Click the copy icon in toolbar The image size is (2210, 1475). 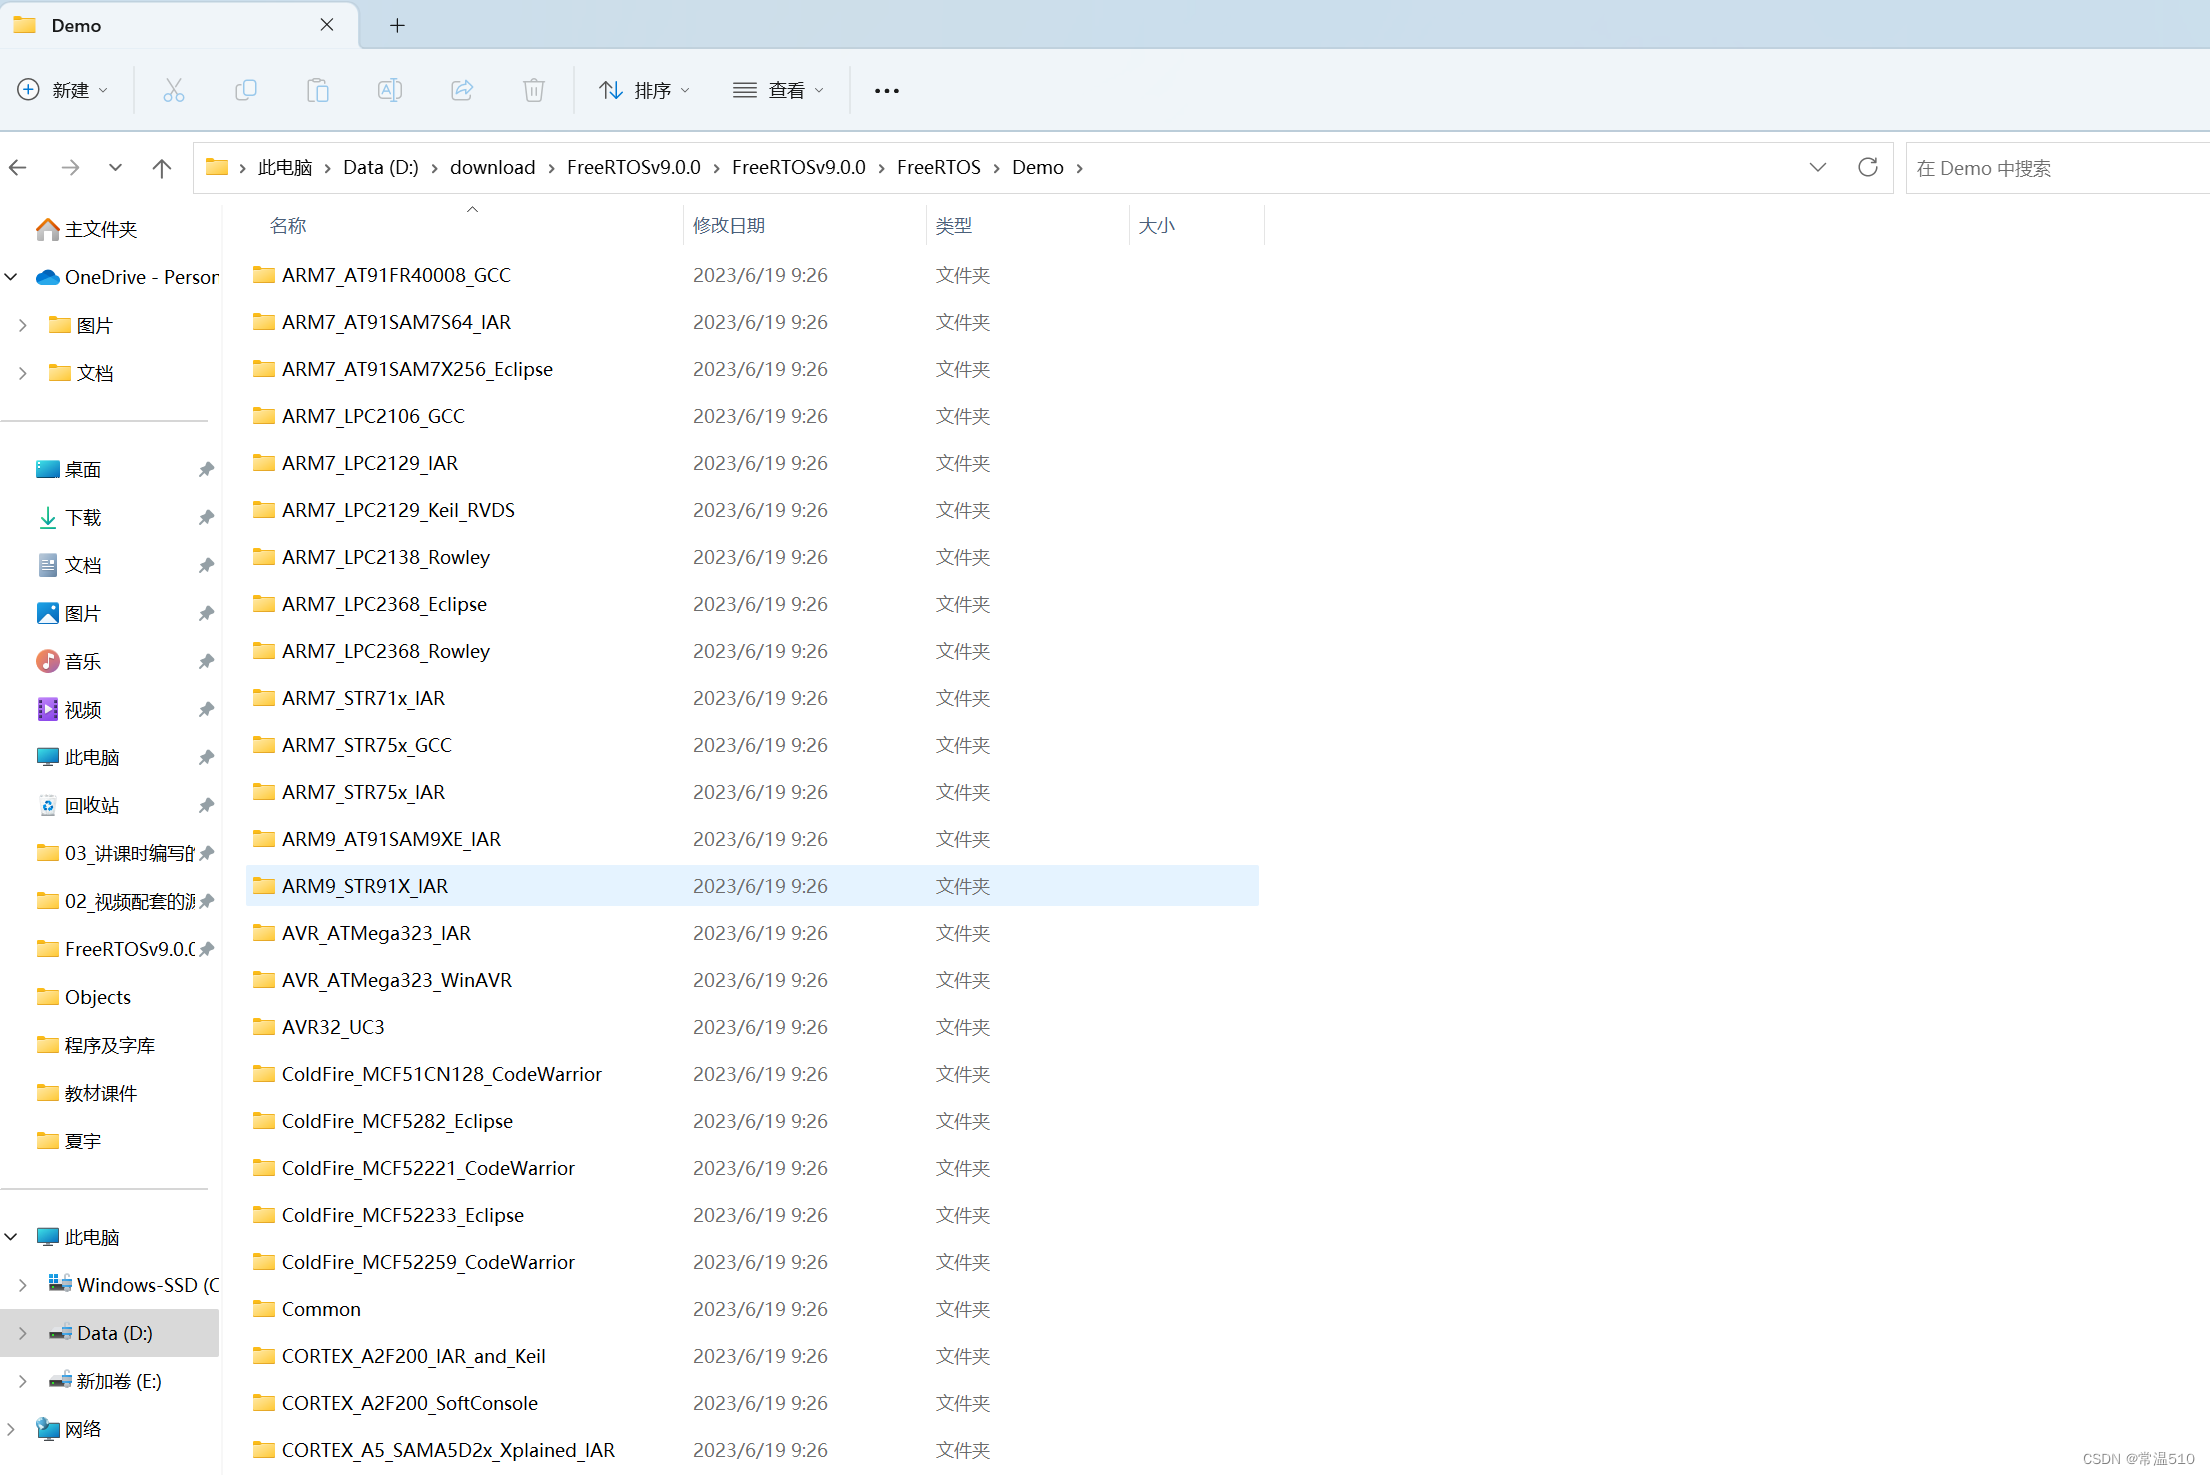point(245,89)
